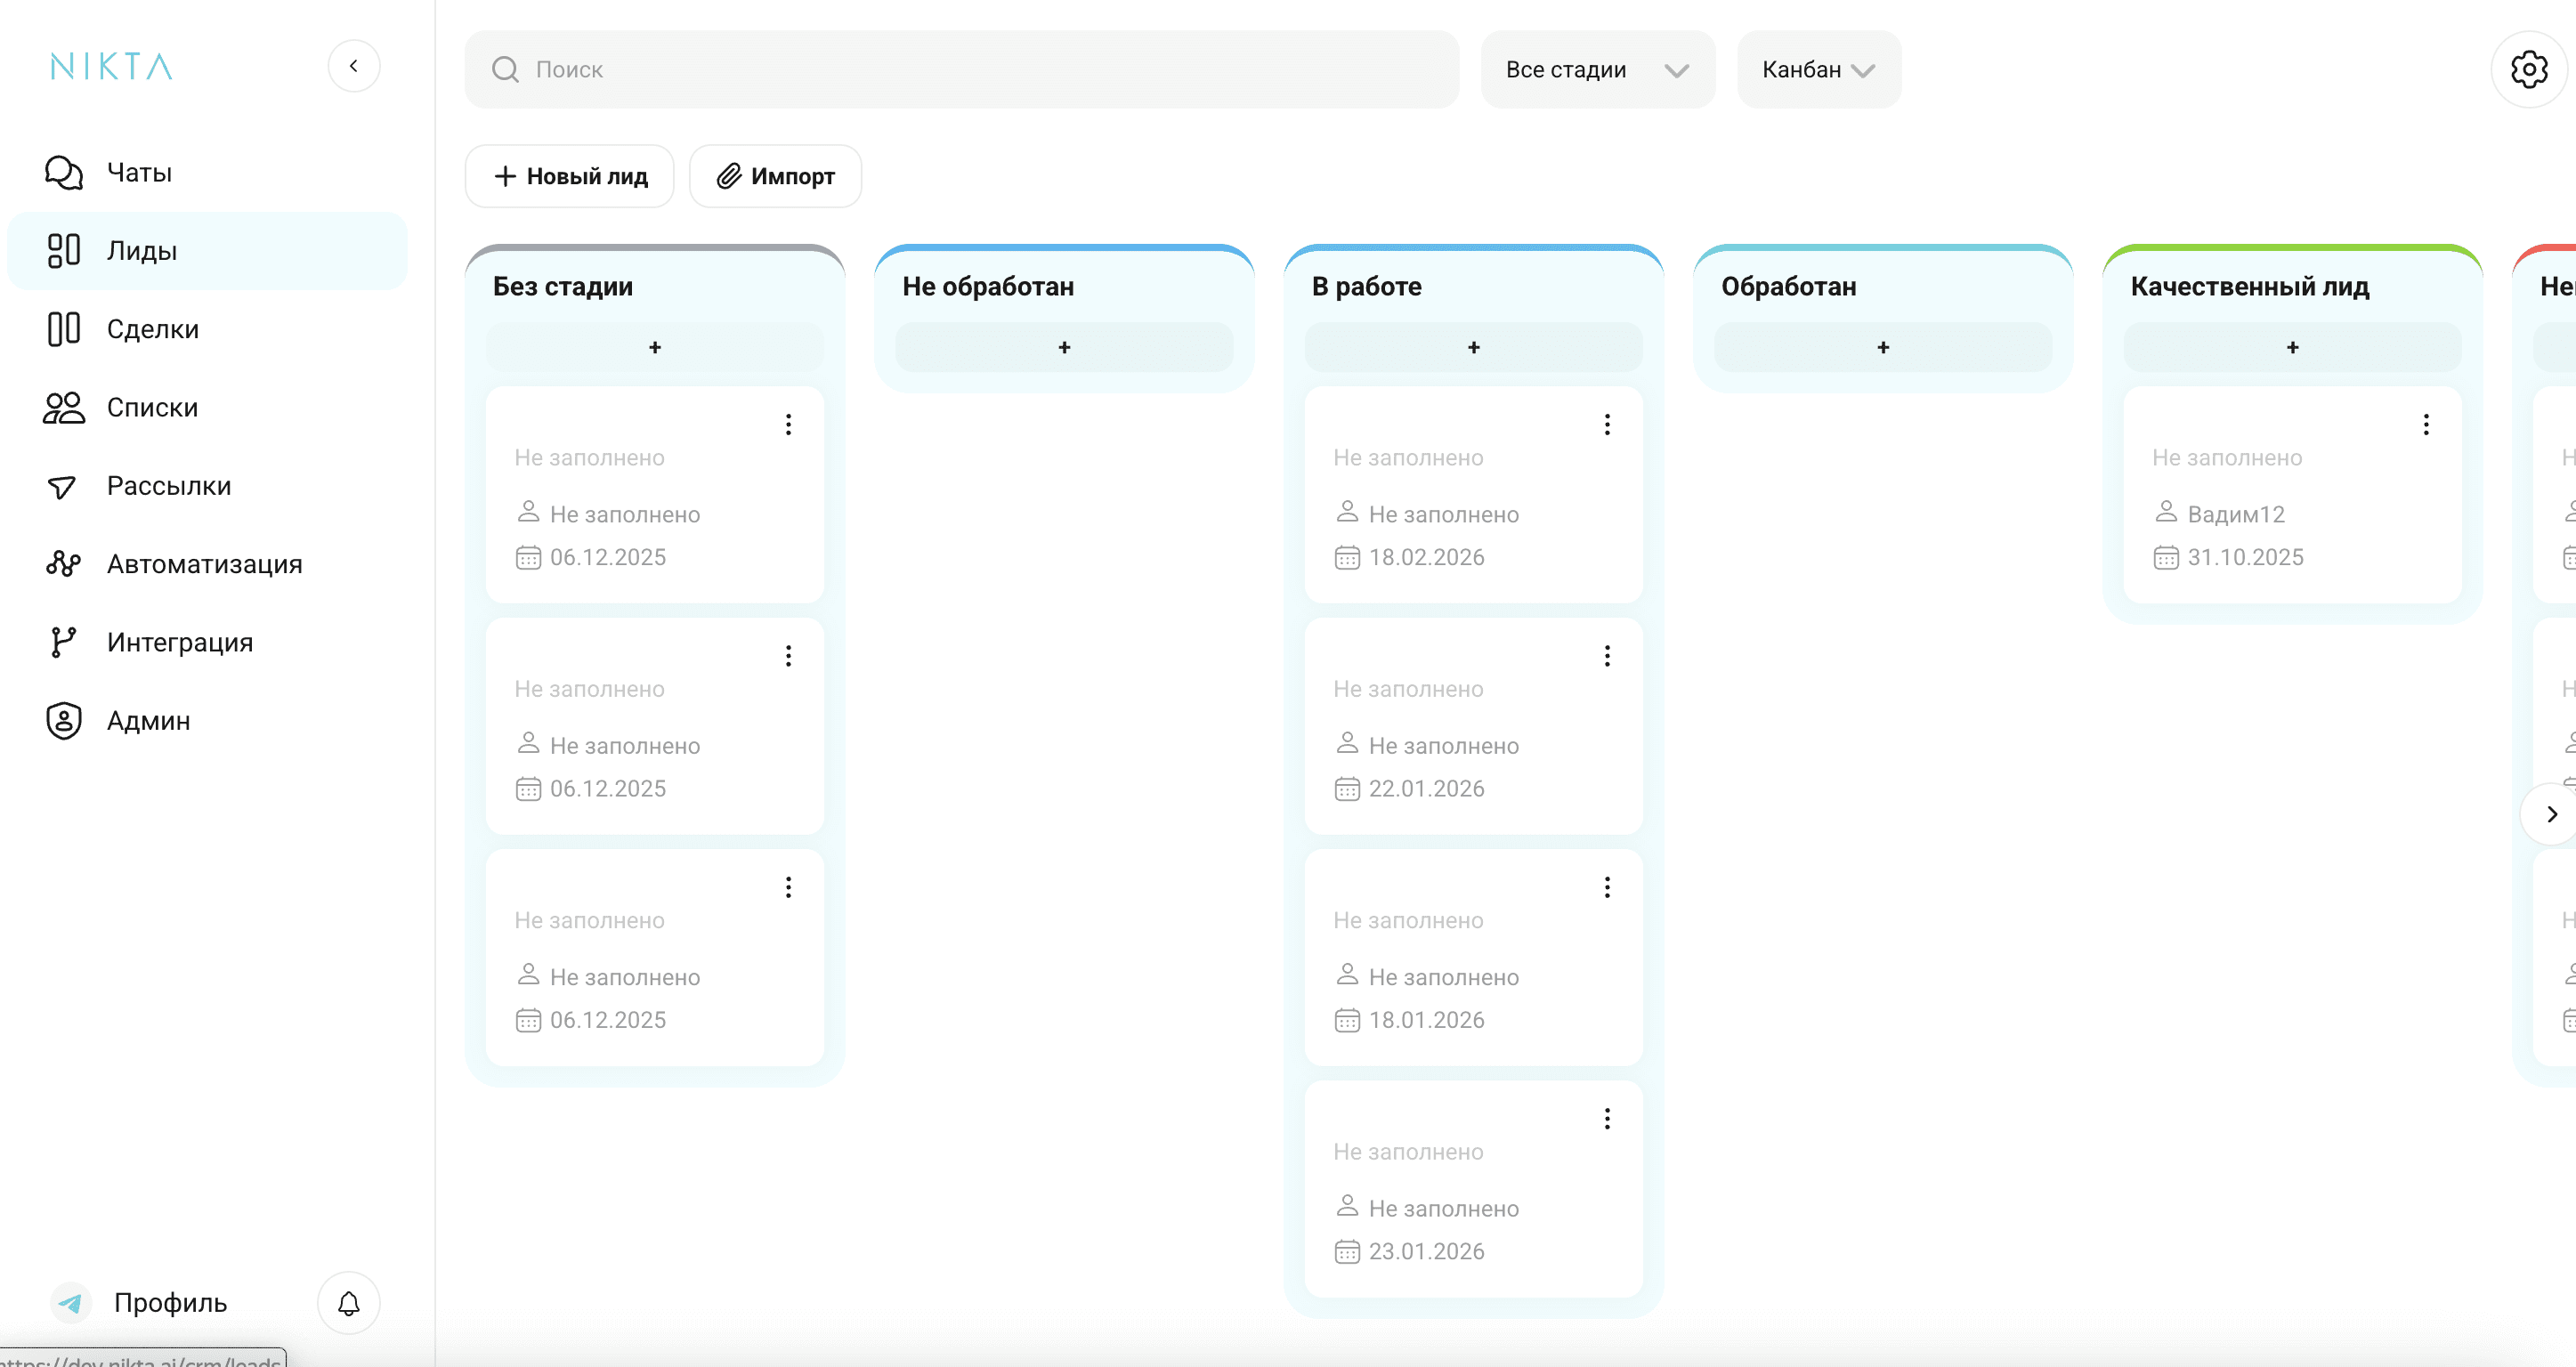Open Автоматизация in sidebar

(x=204, y=564)
